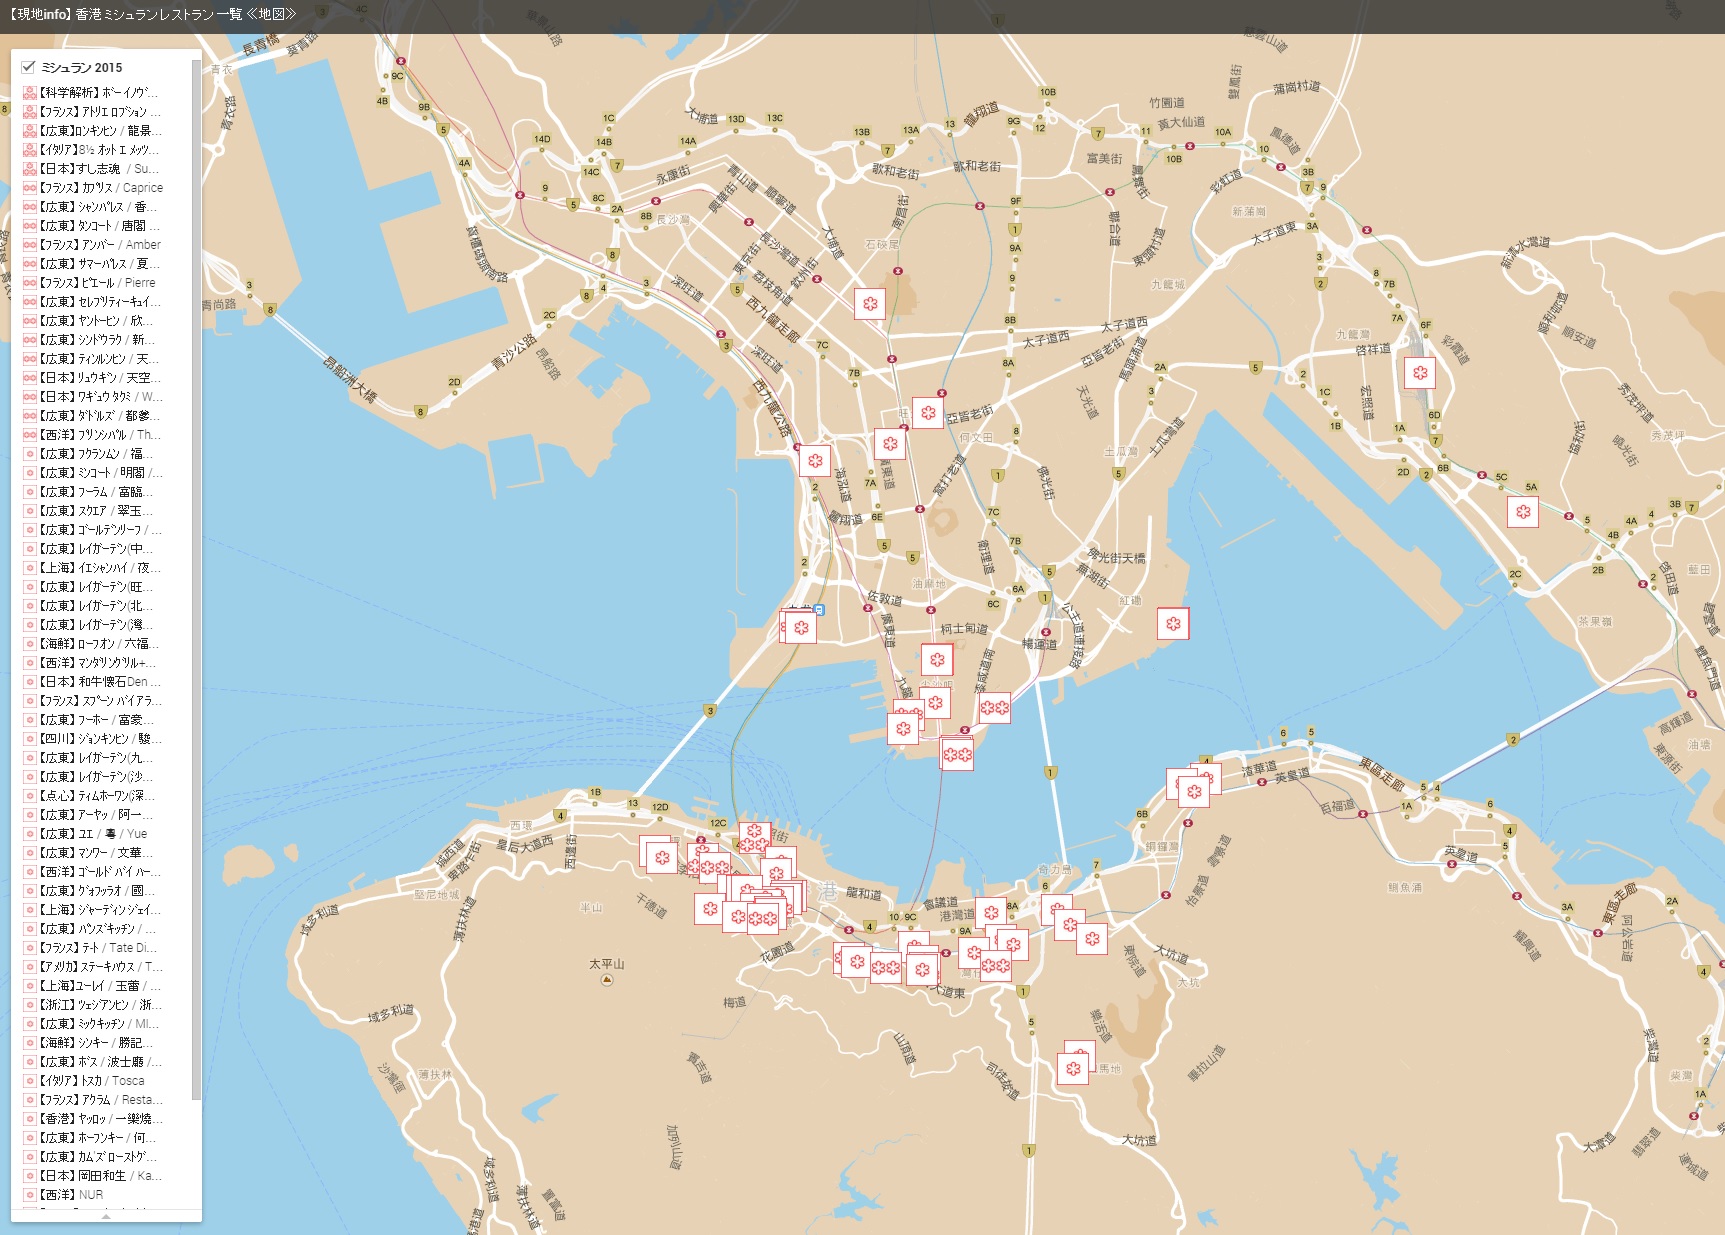Screen dimensions: 1725x1235
Task: Click one-star icon beside トスカ / Tosca
Action: pos(30,1081)
